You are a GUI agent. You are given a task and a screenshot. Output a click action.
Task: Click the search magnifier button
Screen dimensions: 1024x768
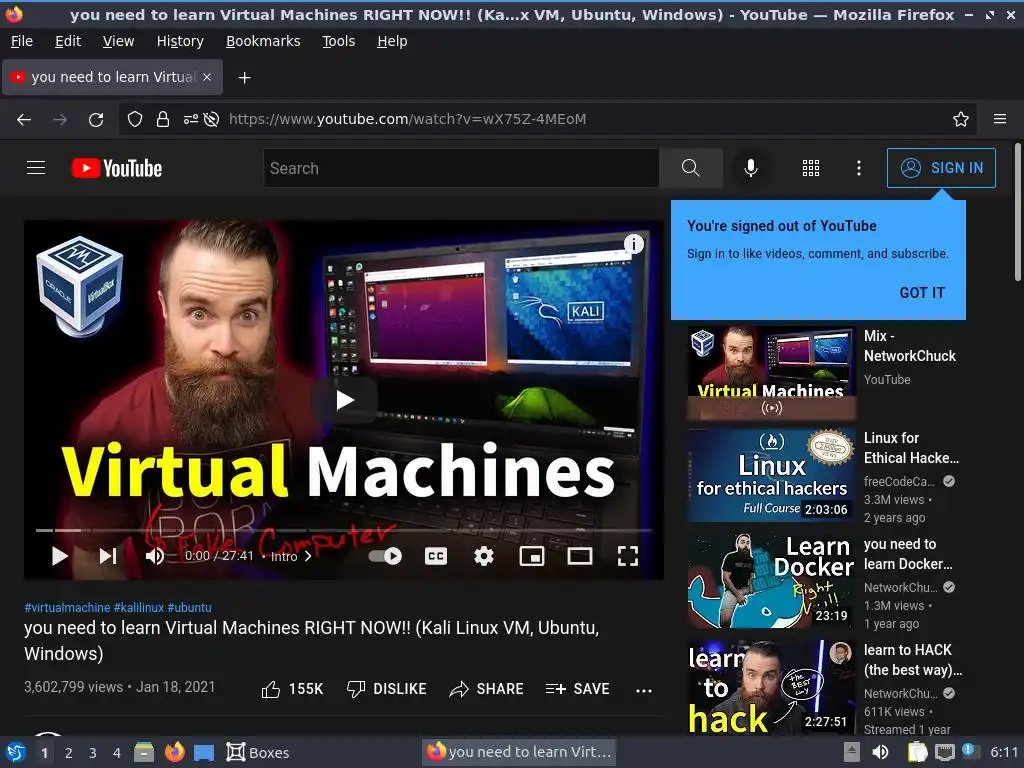click(x=690, y=168)
